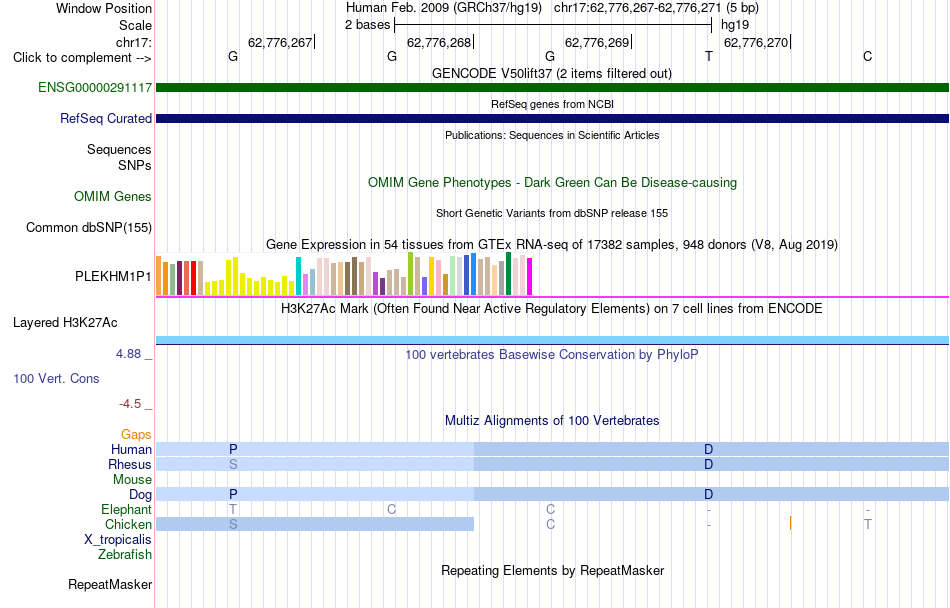950x608 pixels.
Task: Click the X_tropicalis alignment row label
Action: [x=118, y=540]
